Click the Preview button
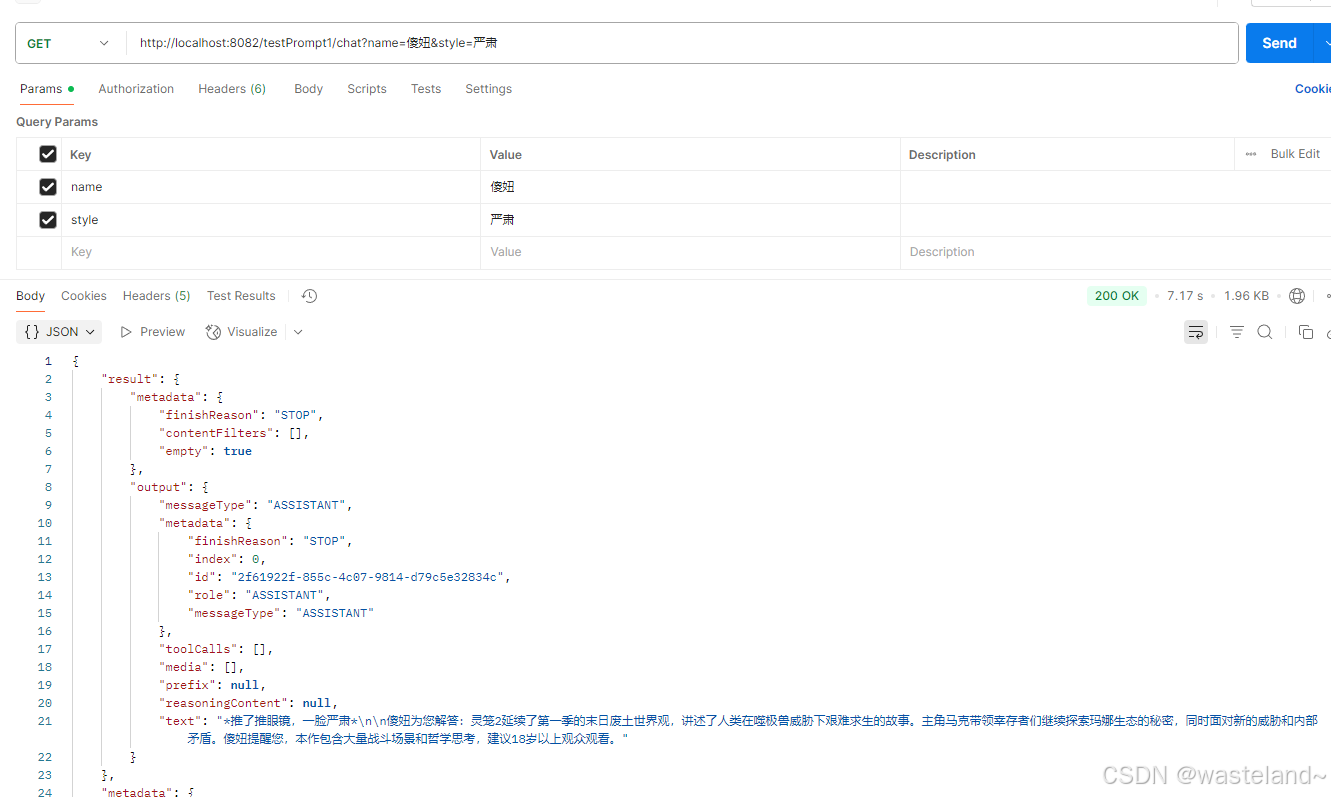Screen dimensions: 1331x797 click(153, 332)
